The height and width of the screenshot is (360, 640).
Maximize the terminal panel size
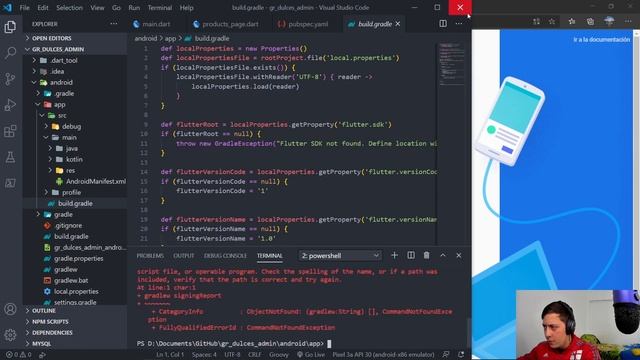(x=443, y=256)
